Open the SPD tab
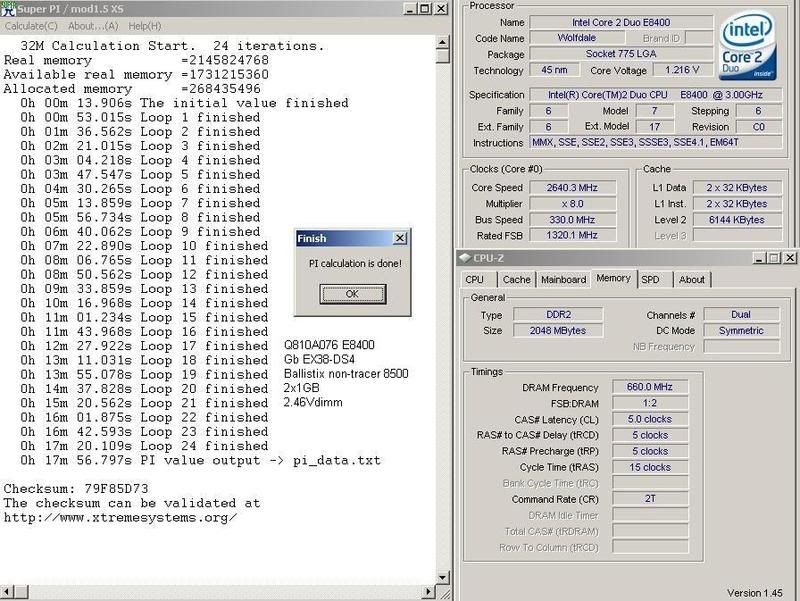 pos(650,280)
